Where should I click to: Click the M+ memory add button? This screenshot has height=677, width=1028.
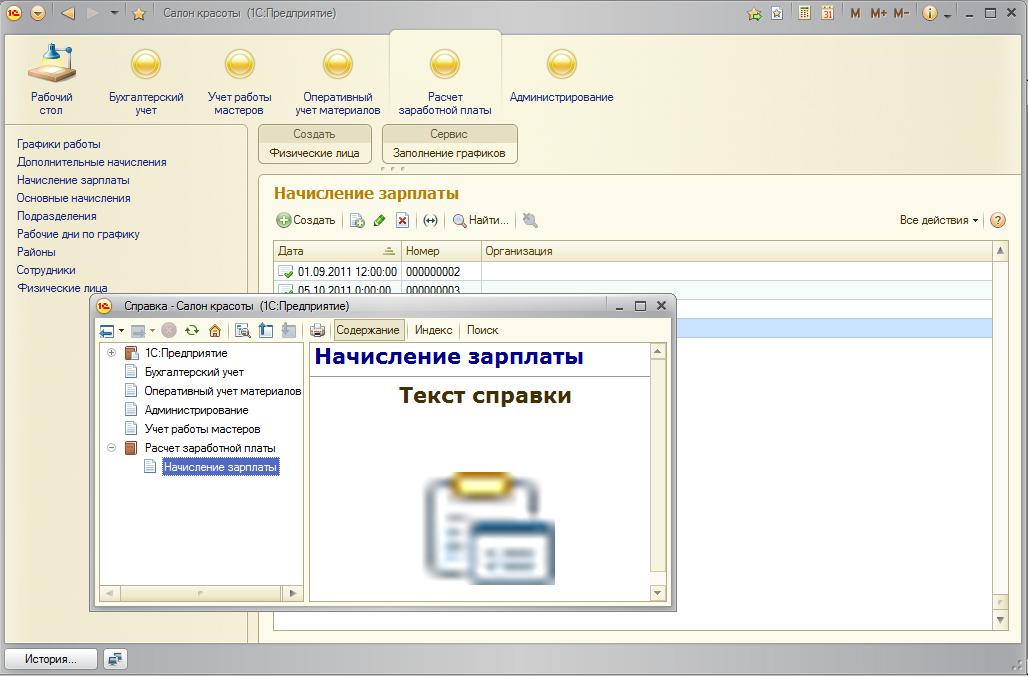coord(879,13)
